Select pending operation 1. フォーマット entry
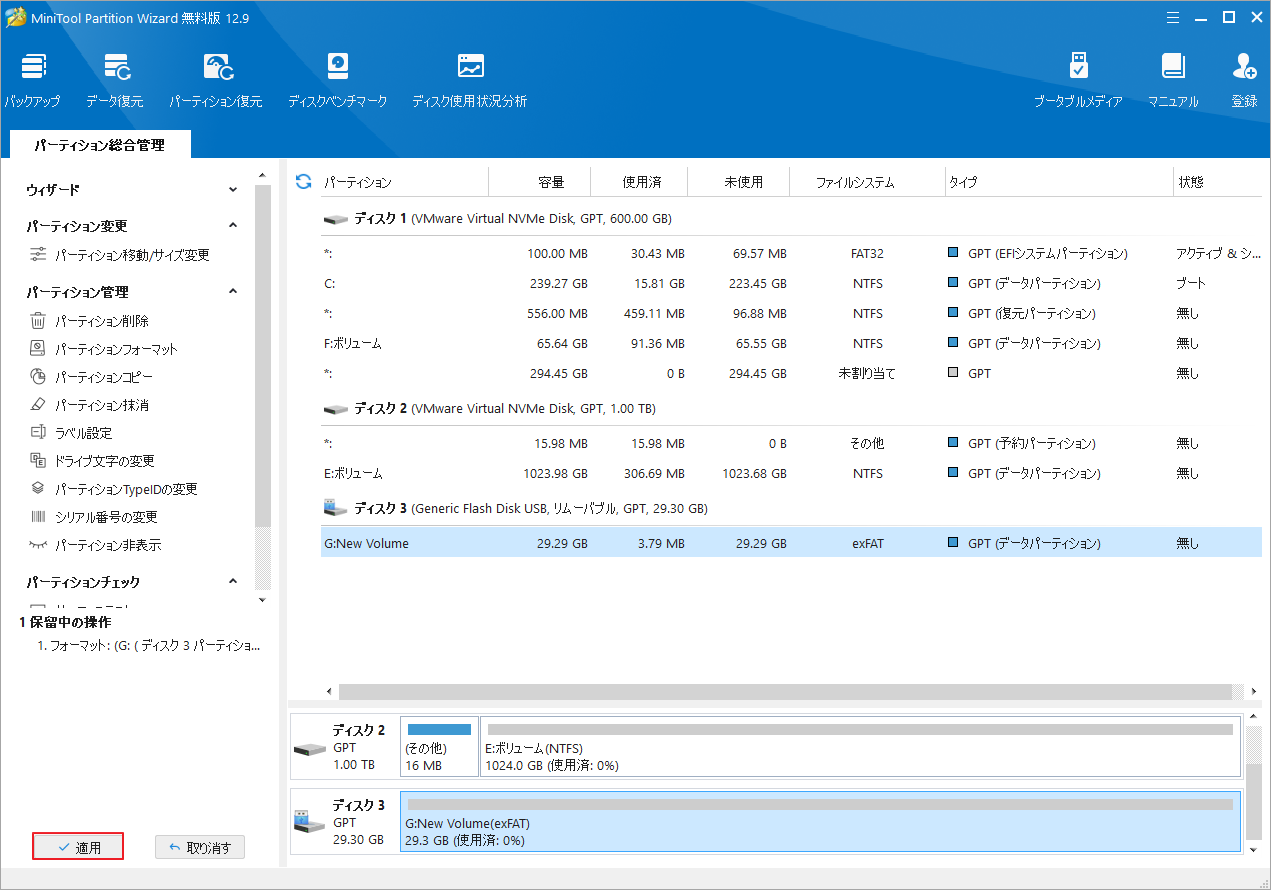 [149, 646]
